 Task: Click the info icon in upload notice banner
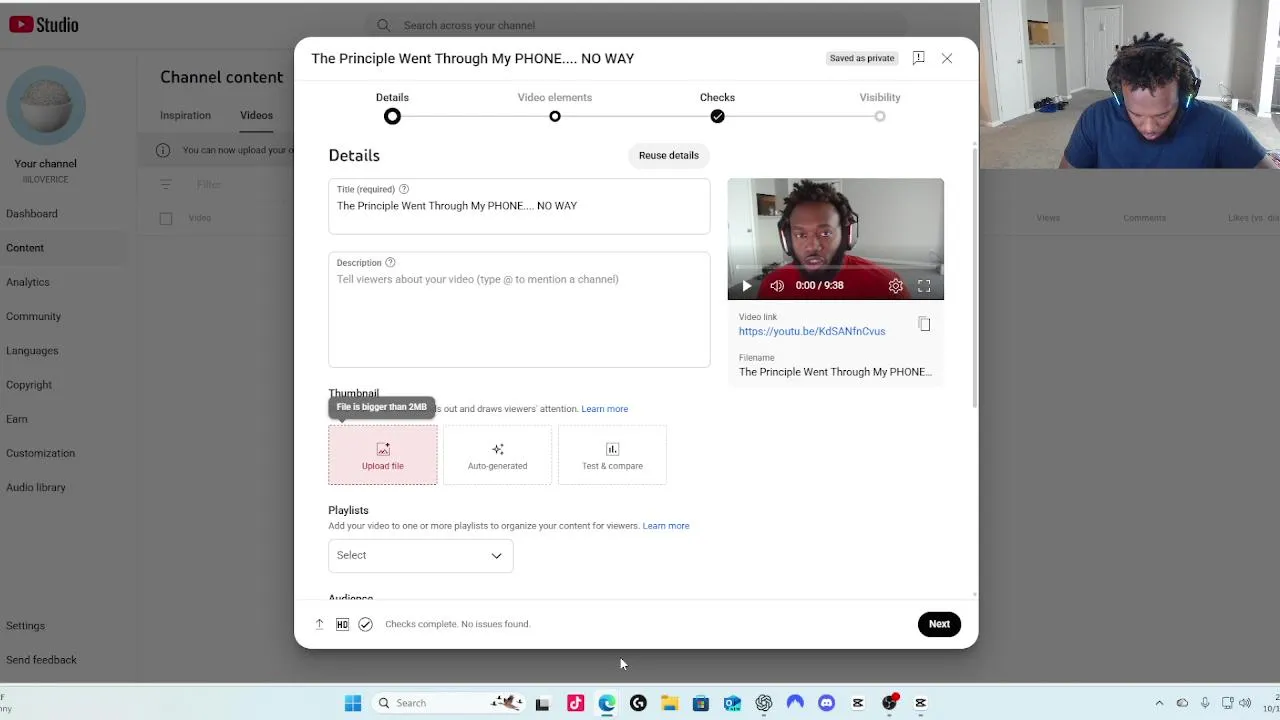tap(163, 150)
